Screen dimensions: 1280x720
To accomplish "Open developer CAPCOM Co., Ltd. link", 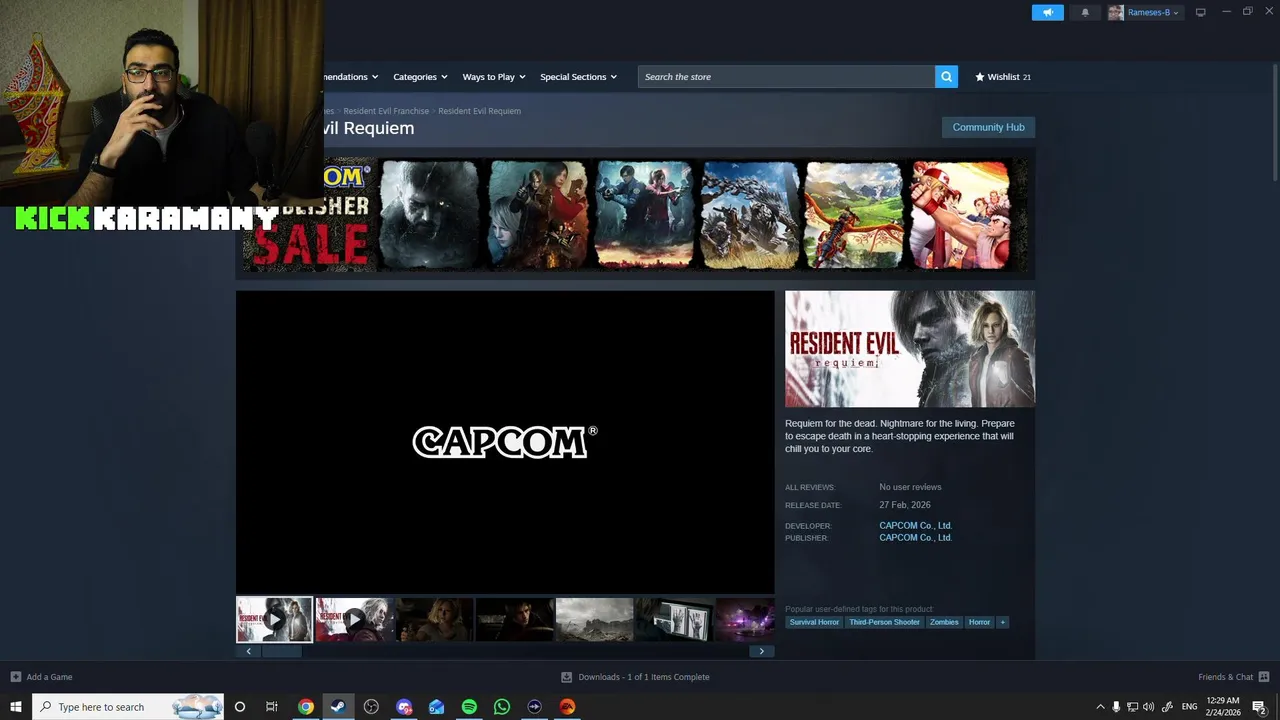I will pyautogui.click(x=915, y=525).
